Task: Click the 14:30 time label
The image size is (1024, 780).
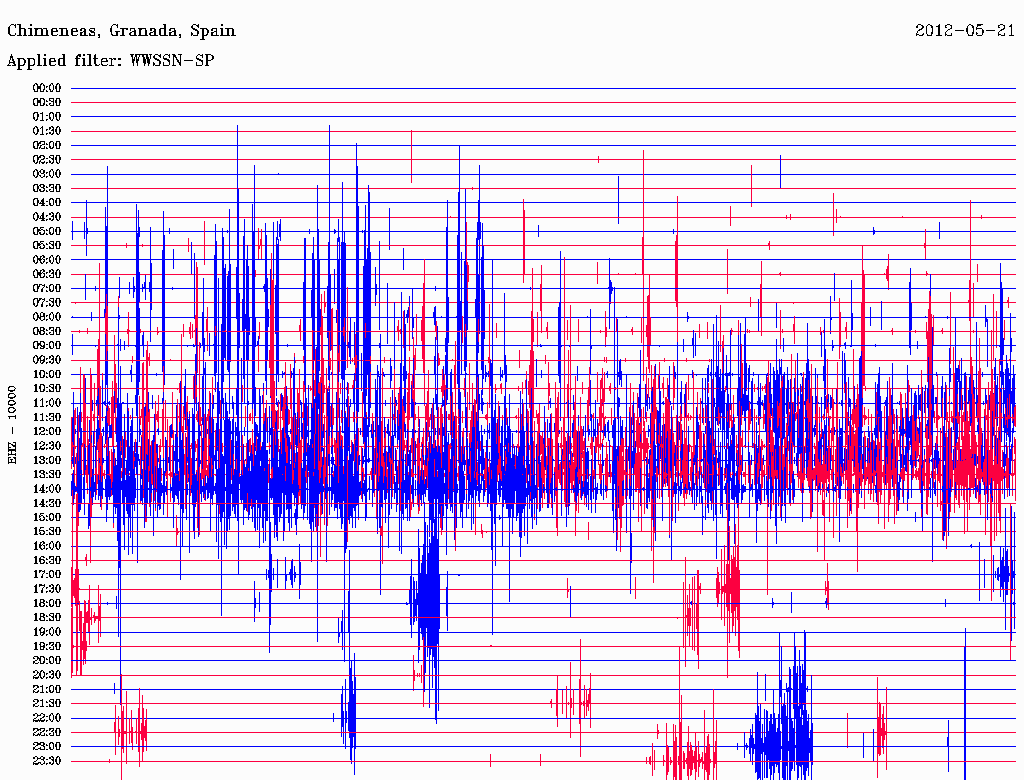Action: 47,504
